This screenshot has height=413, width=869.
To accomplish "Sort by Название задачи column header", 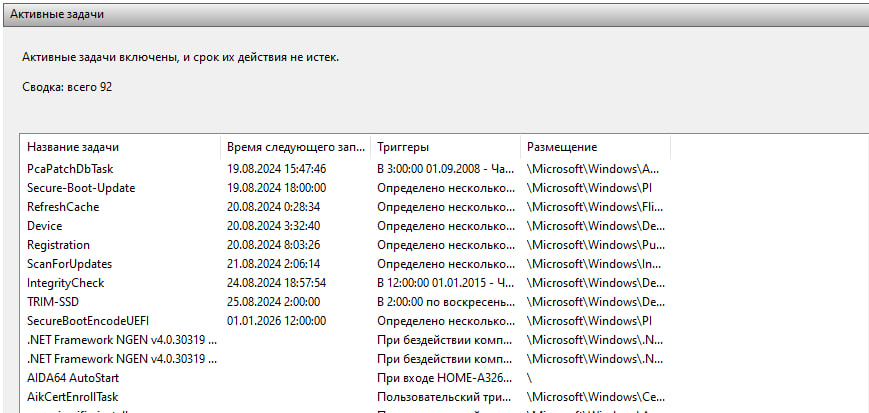I will 72,147.
